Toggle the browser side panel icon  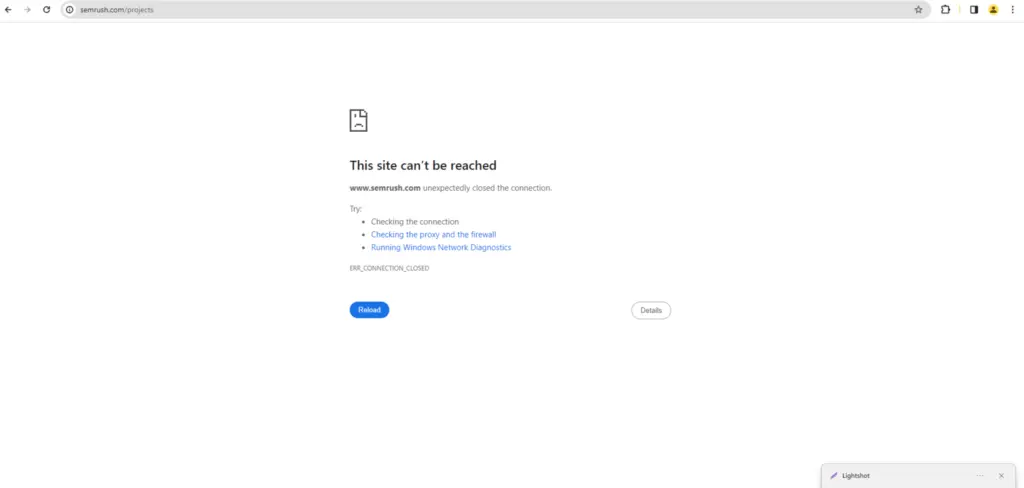pos(974,10)
